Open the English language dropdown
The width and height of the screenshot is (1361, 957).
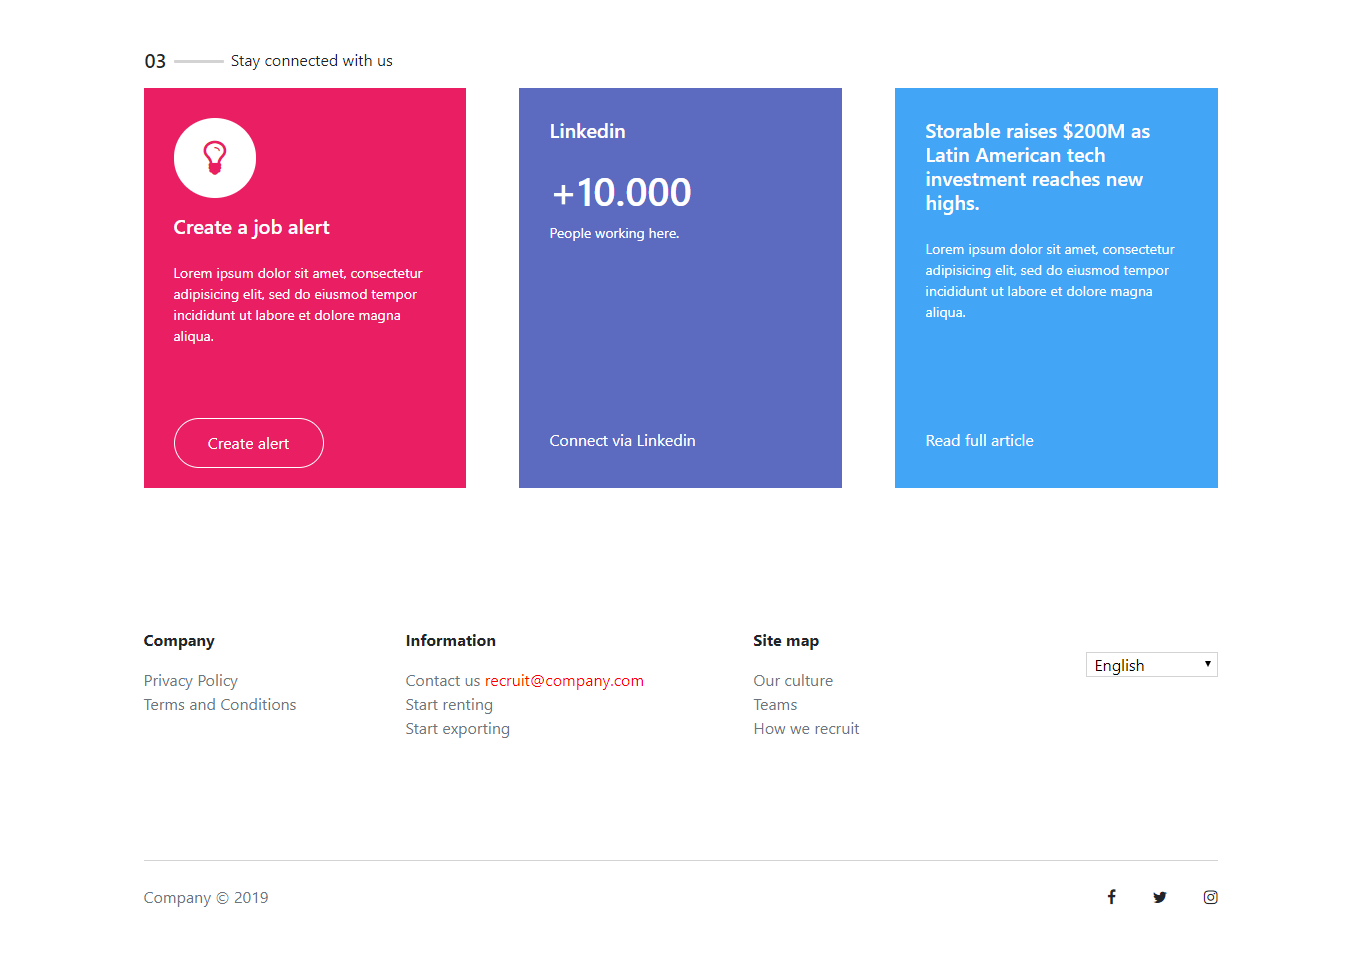(x=1150, y=664)
